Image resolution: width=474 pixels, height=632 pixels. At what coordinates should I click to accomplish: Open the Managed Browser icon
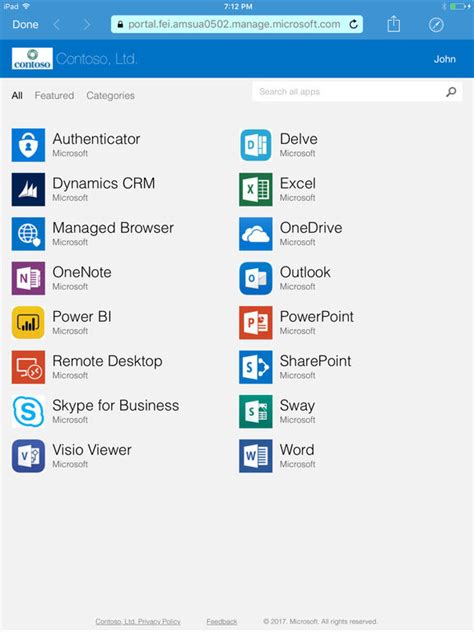point(28,234)
